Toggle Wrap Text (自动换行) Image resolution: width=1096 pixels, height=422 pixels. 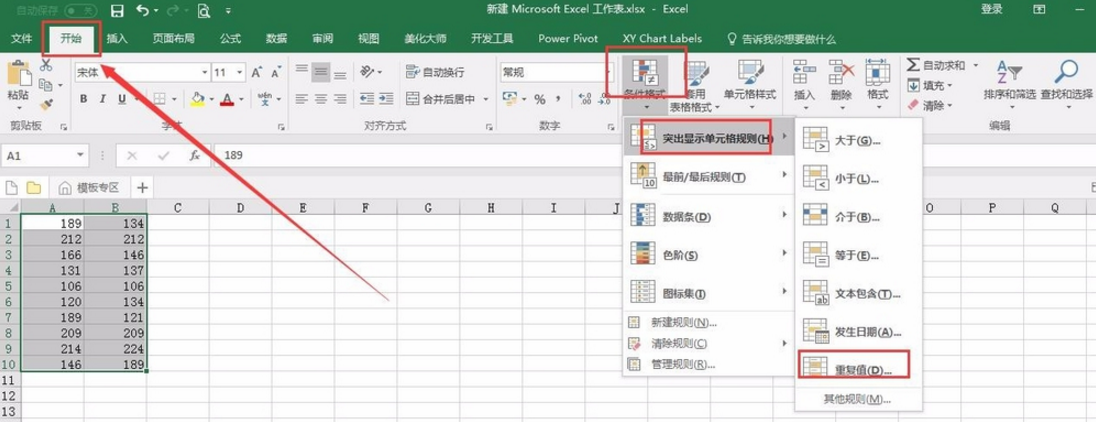click(435, 72)
